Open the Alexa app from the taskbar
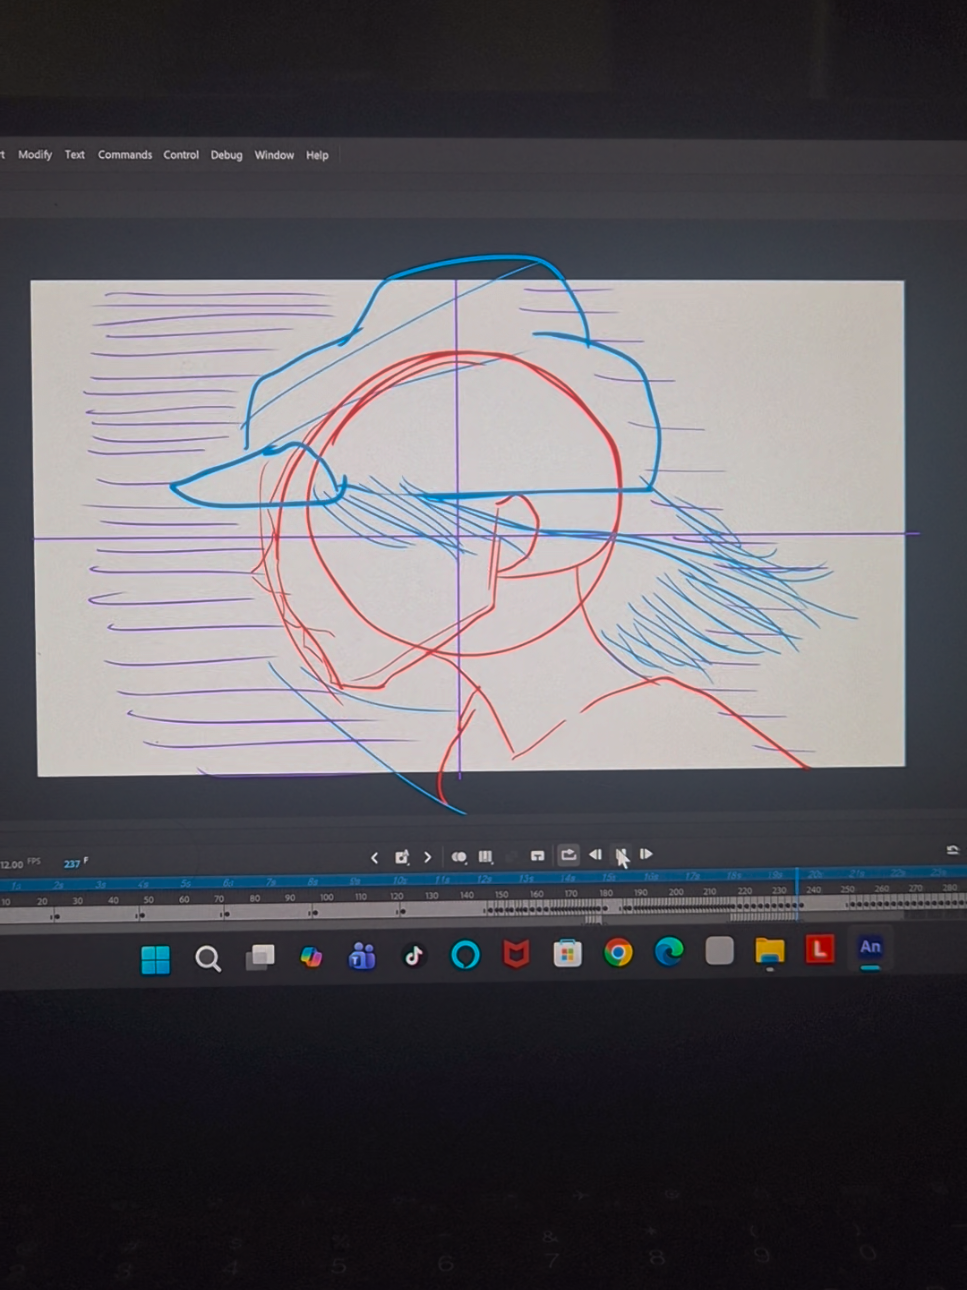The width and height of the screenshot is (967, 1290). (x=465, y=955)
